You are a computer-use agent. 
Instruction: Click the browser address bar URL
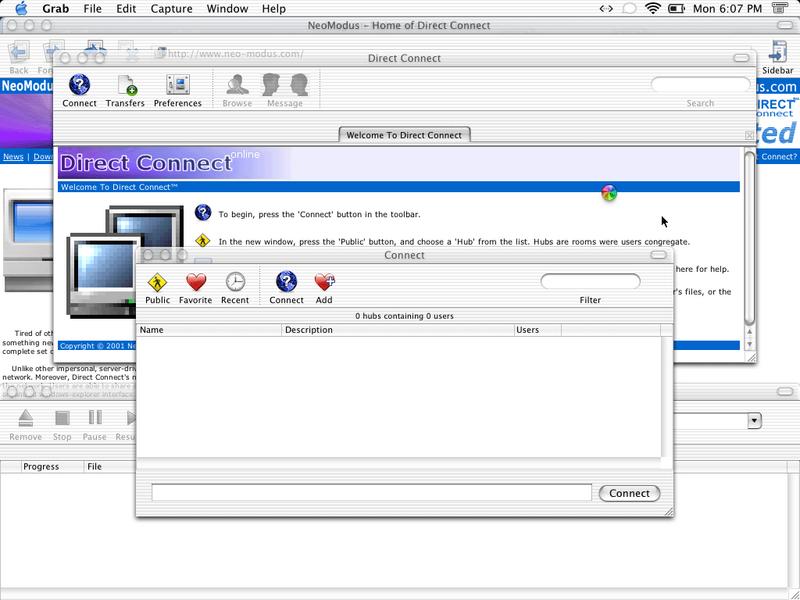pyautogui.click(x=235, y=54)
